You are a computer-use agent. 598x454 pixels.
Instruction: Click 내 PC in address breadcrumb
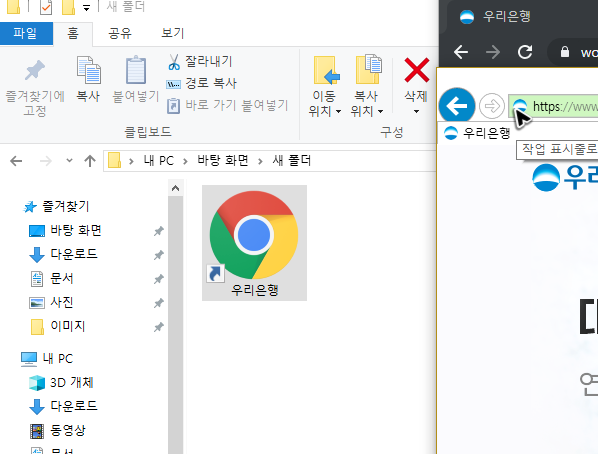[159, 161]
